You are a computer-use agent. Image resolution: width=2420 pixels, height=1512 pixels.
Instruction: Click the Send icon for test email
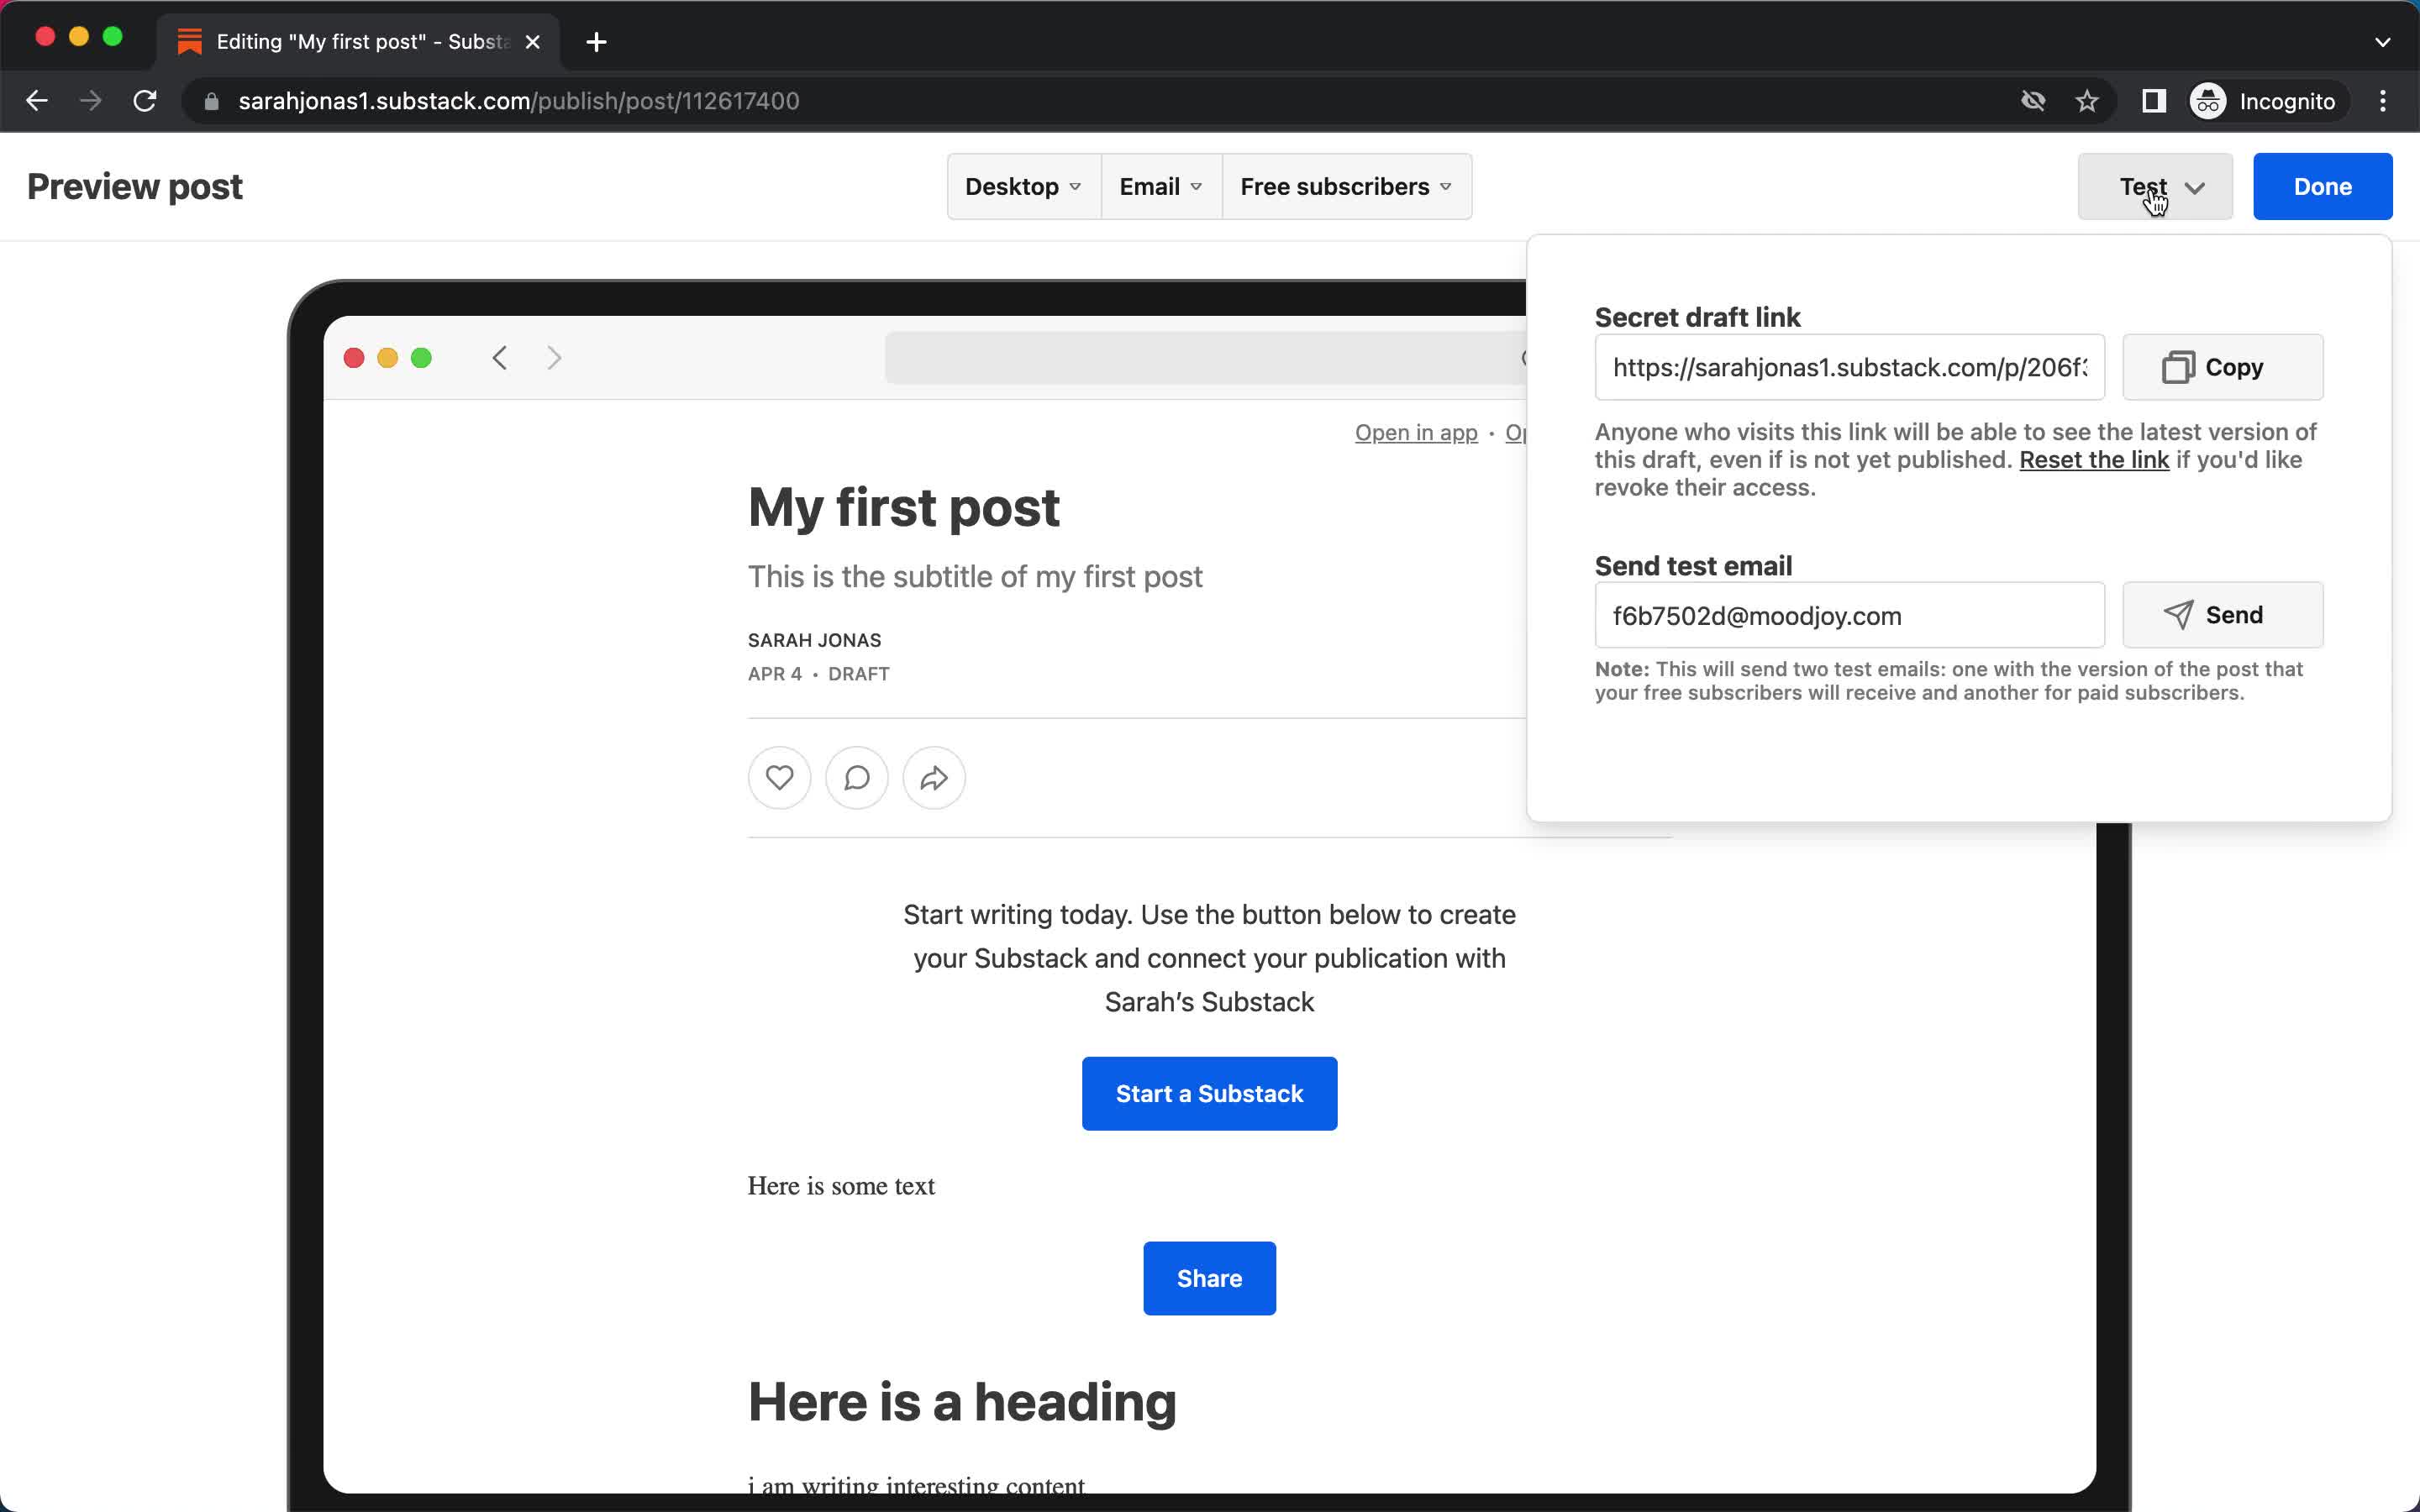2222,613
